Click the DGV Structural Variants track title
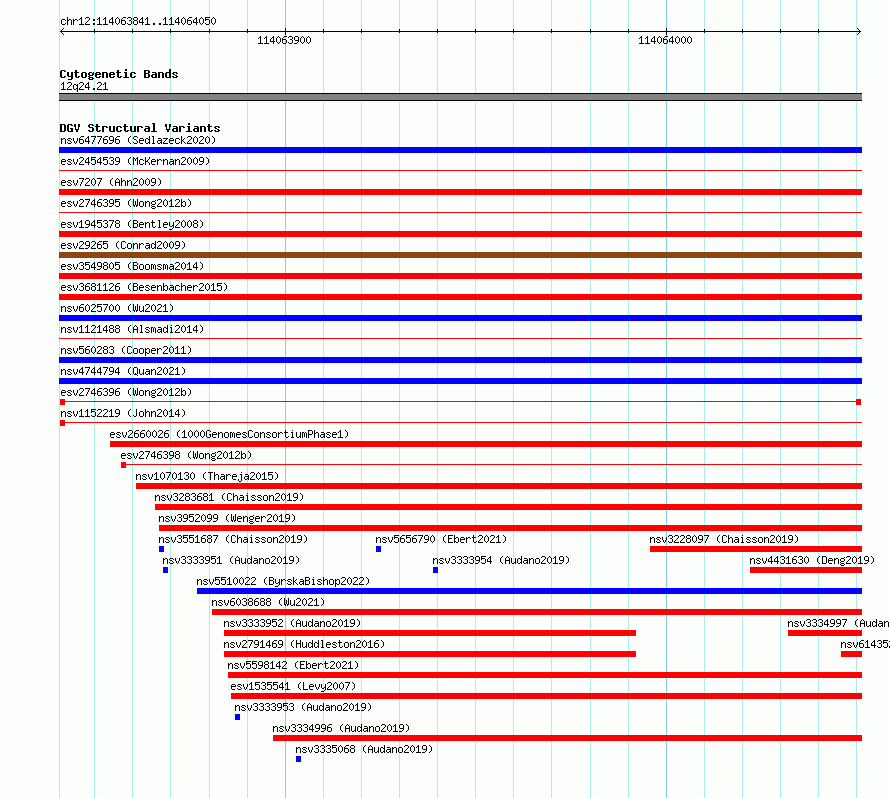890x798 pixels. coord(140,128)
